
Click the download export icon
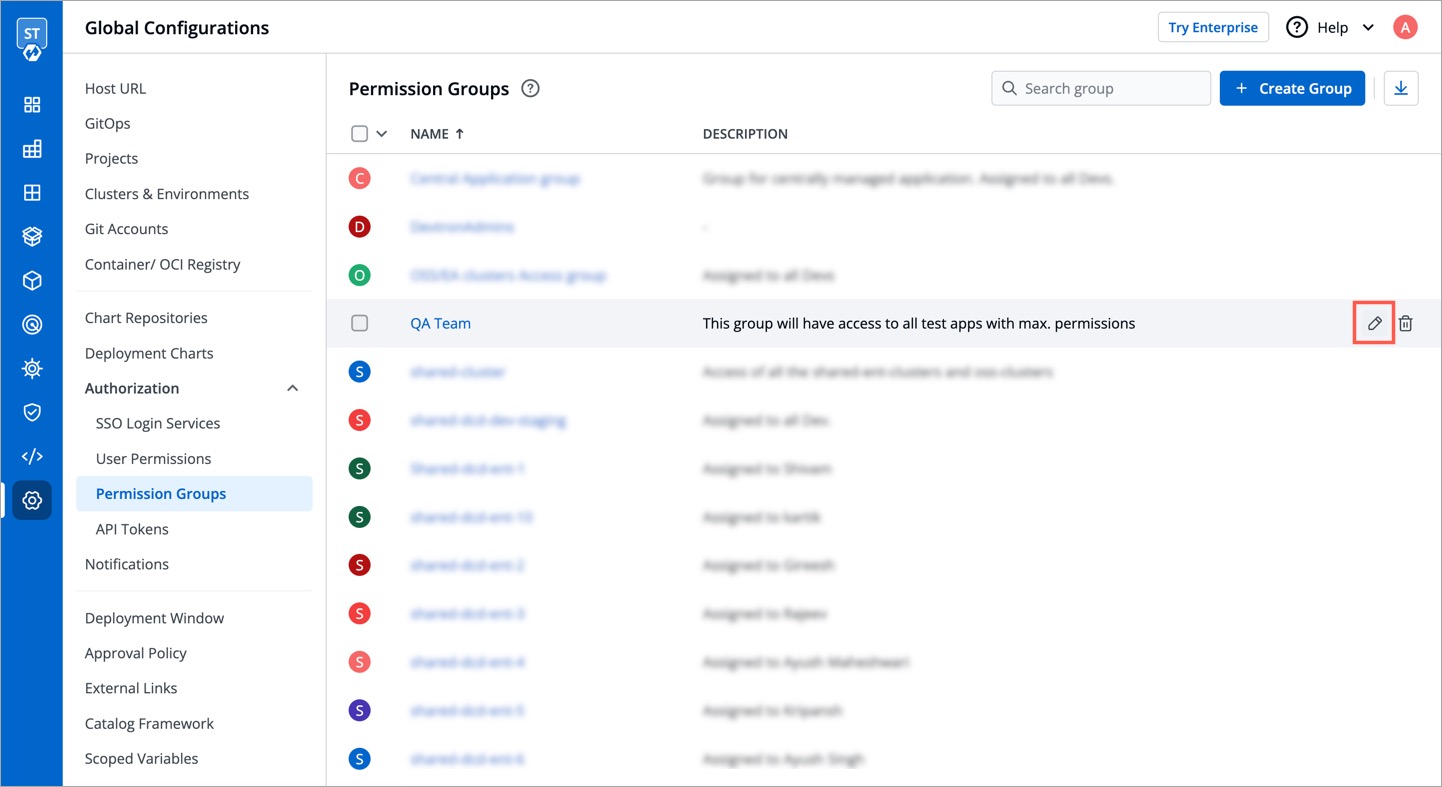coord(1400,88)
